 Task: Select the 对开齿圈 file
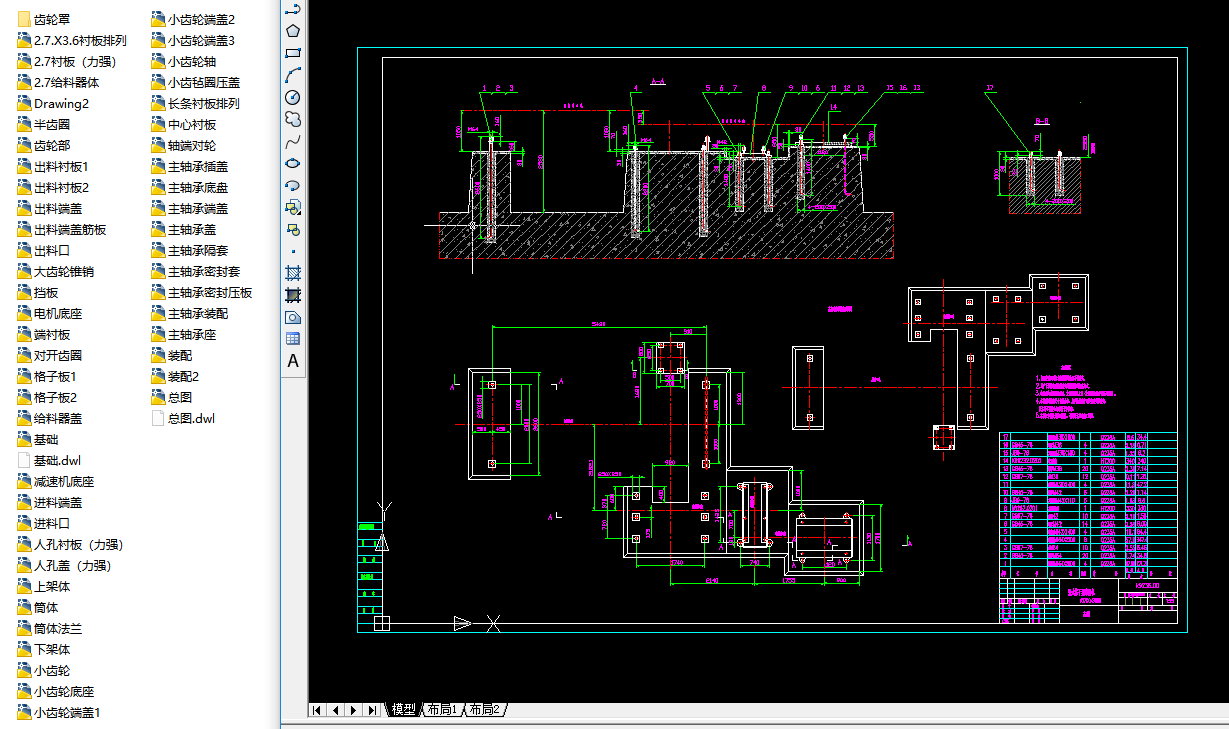point(50,355)
